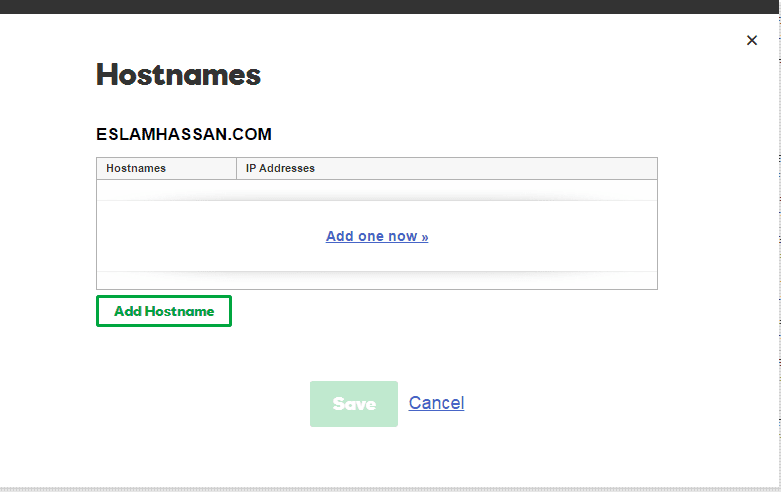
Task: Follow the 'Add one now »' link
Action: click(x=376, y=237)
